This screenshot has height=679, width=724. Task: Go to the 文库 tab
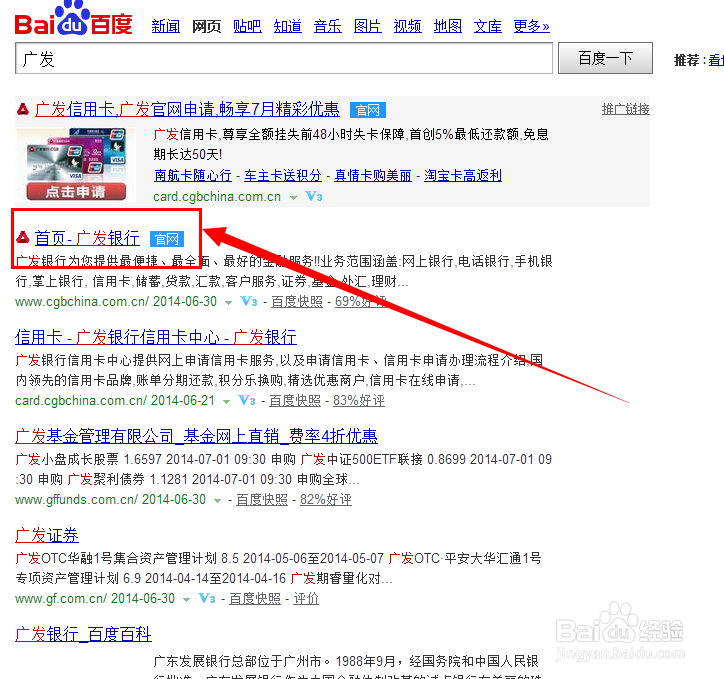[x=488, y=26]
